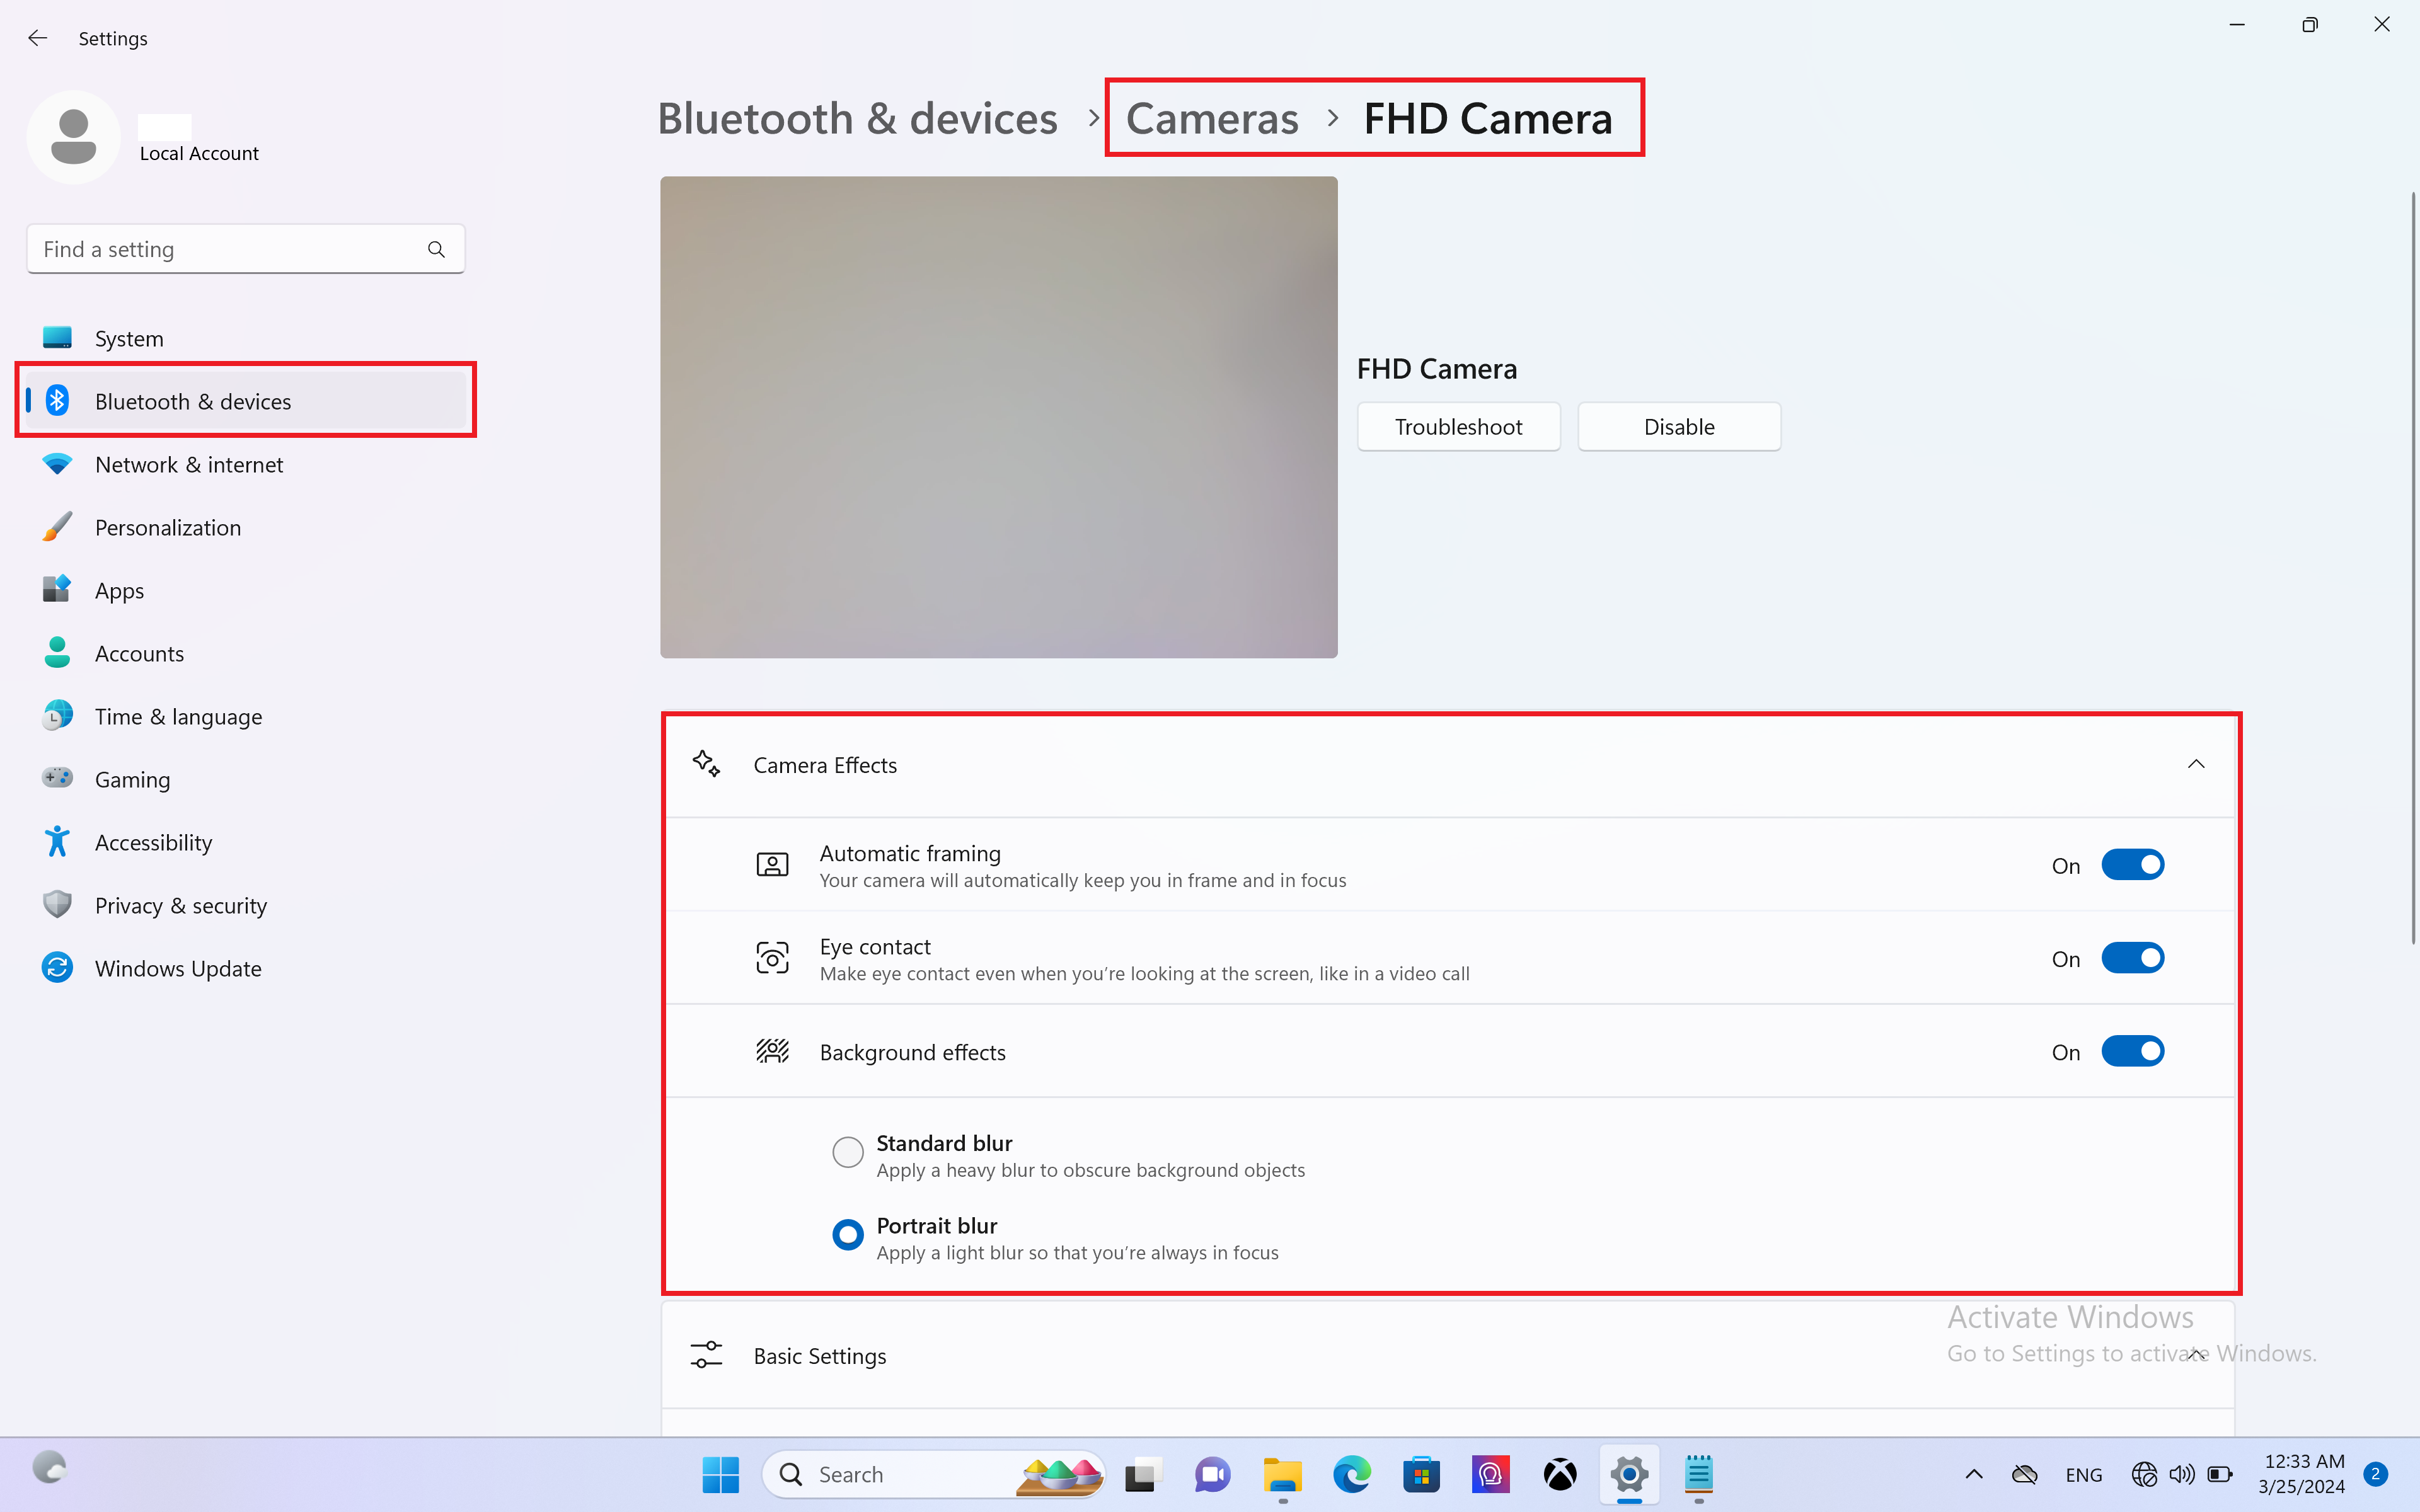Open the Xbox app from the taskbar
Viewport: 2420px width, 1512px height.
[1560, 1474]
